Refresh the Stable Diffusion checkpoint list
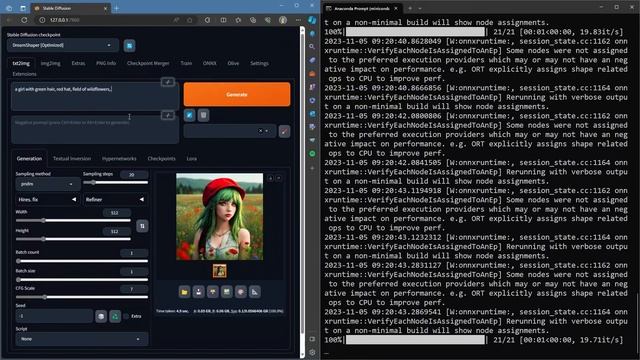Image resolution: width=640 pixels, height=360 pixels. [129, 46]
